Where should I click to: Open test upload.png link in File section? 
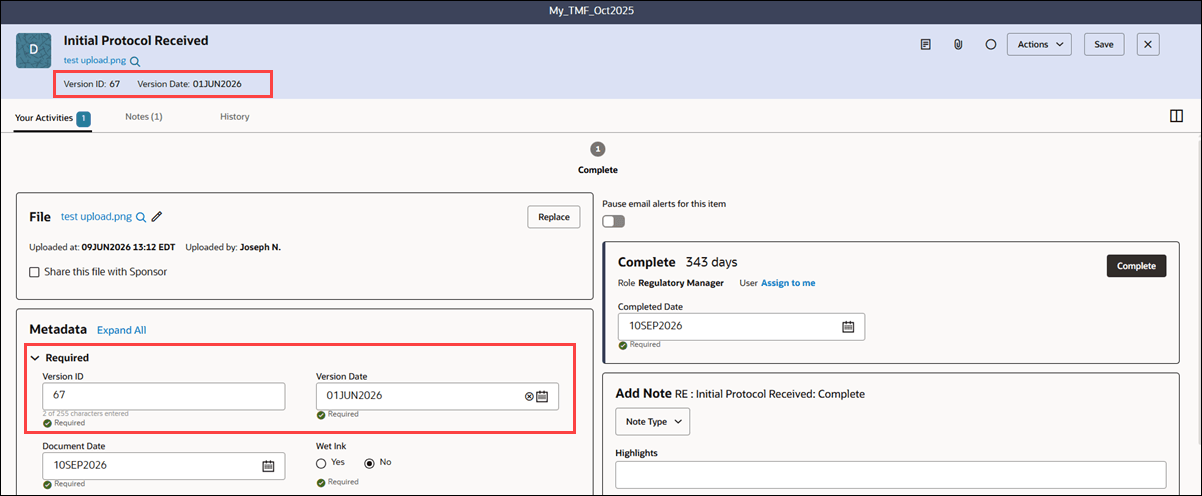(x=96, y=216)
